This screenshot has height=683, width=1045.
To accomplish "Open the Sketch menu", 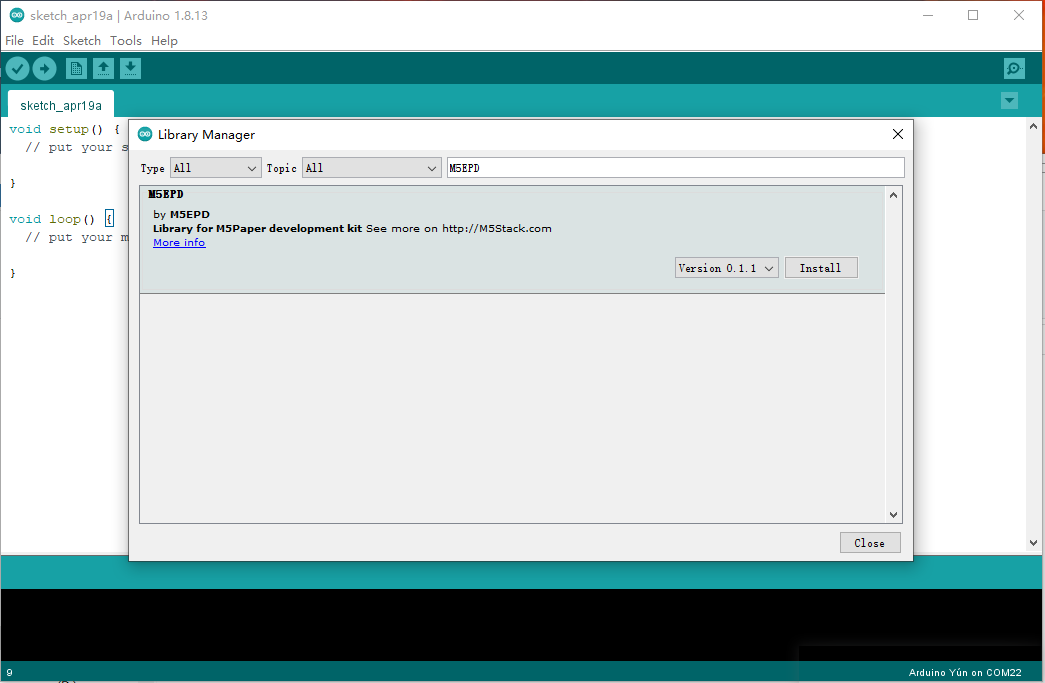I will pos(82,41).
